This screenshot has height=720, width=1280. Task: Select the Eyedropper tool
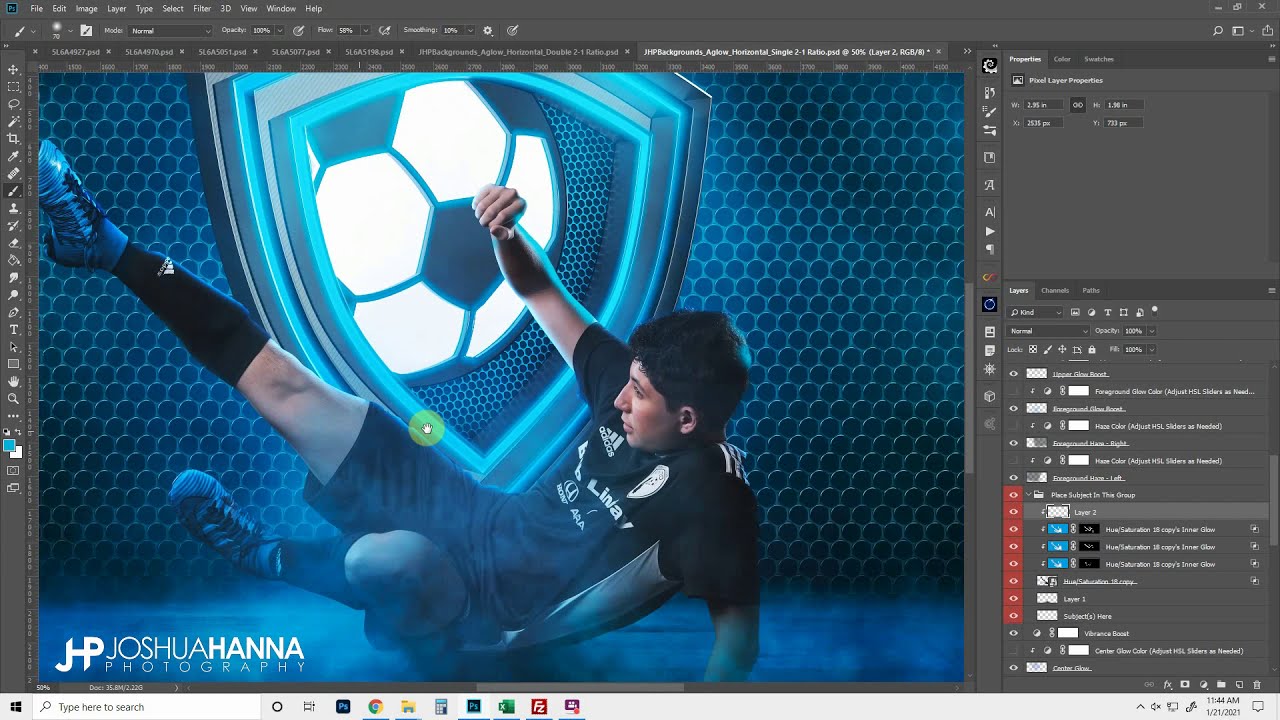(x=14, y=156)
